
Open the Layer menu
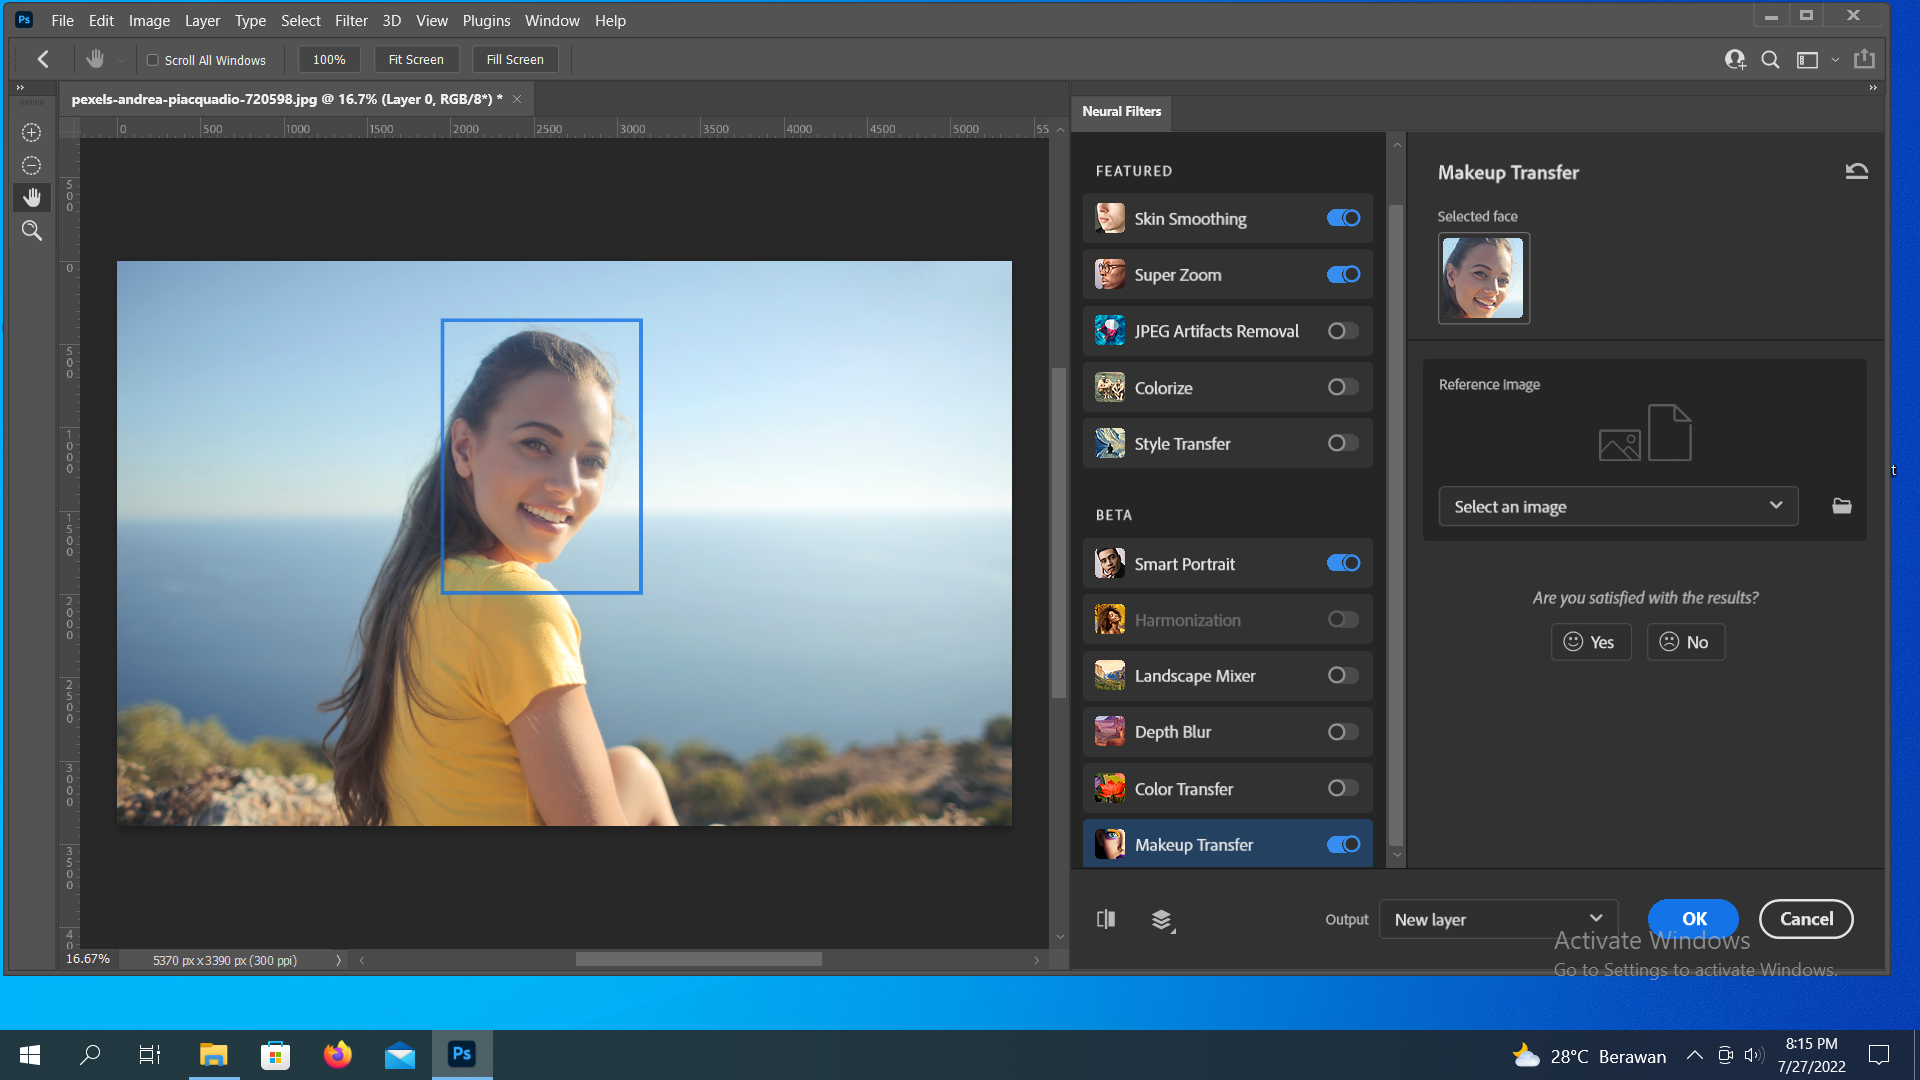pos(202,20)
